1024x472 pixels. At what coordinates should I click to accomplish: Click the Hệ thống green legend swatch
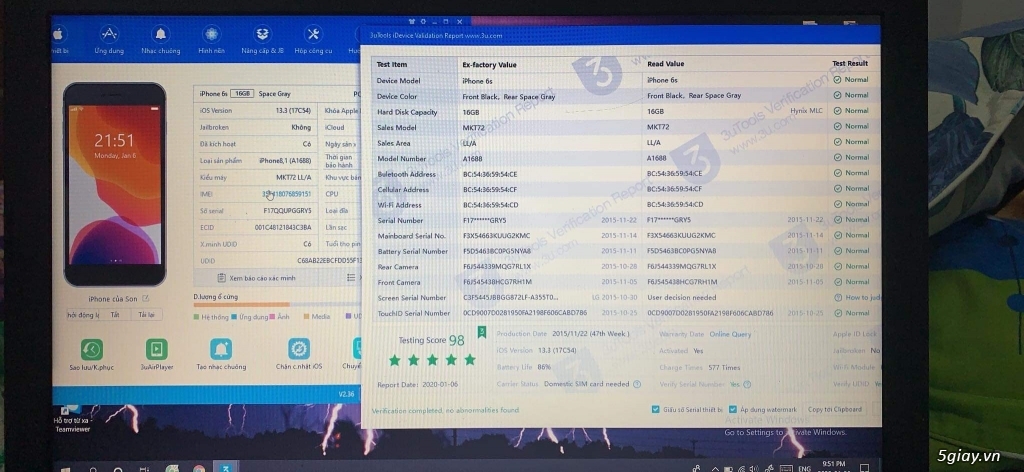click(x=197, y=317)
